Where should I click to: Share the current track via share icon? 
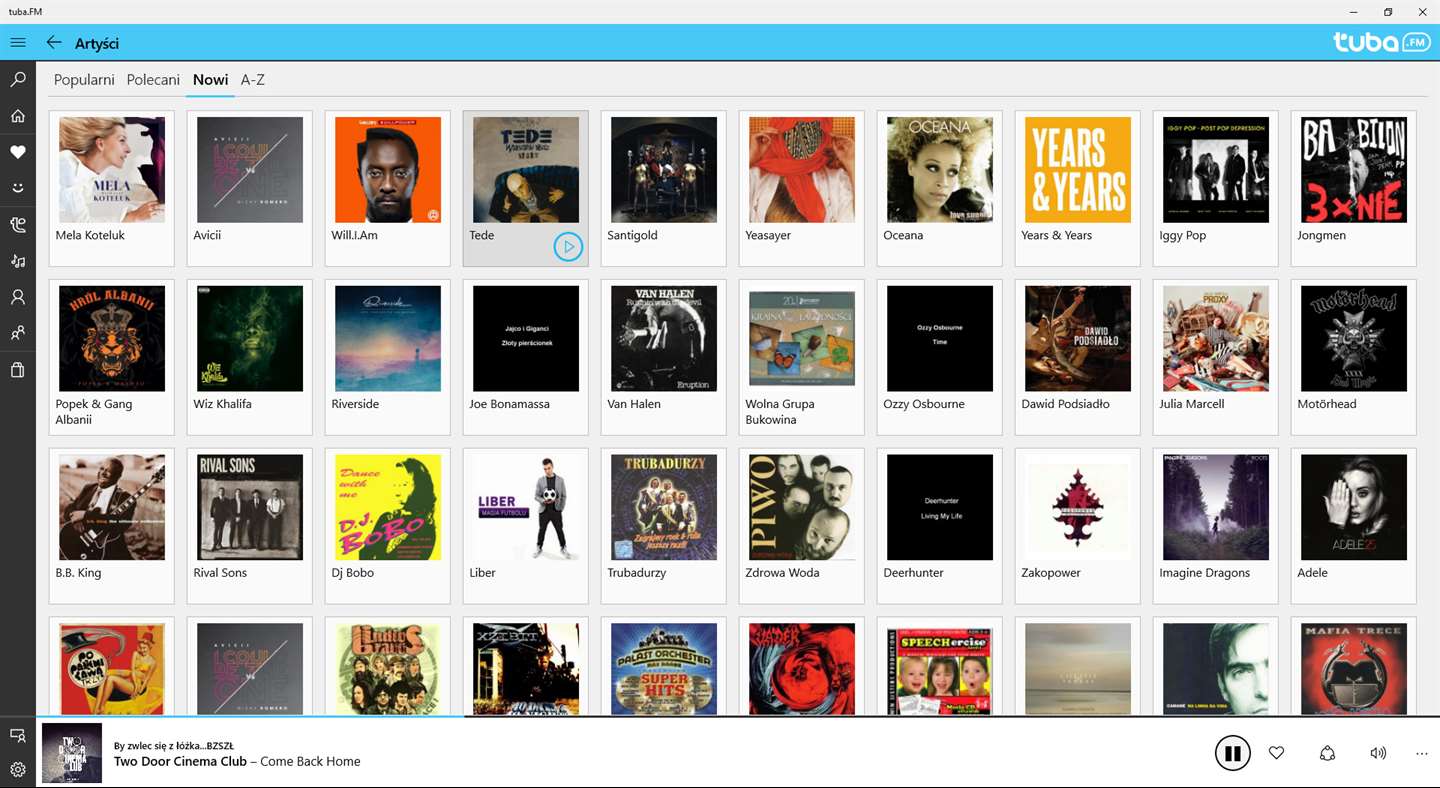tap(1327, 753)
